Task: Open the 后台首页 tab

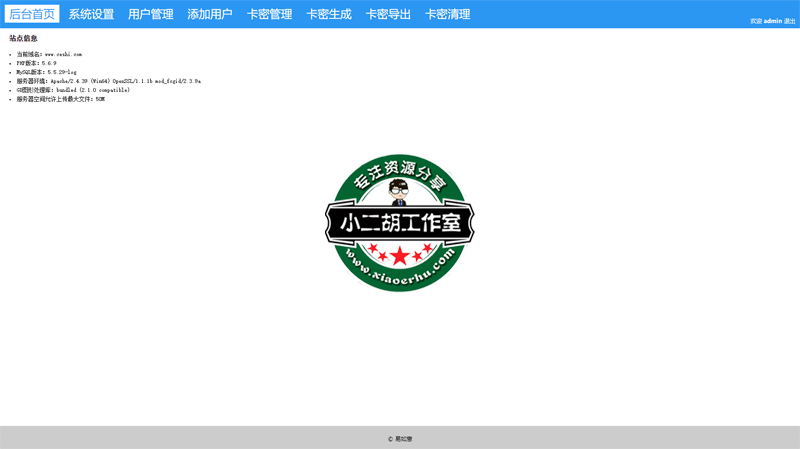Action: click(x=32, y=14)
